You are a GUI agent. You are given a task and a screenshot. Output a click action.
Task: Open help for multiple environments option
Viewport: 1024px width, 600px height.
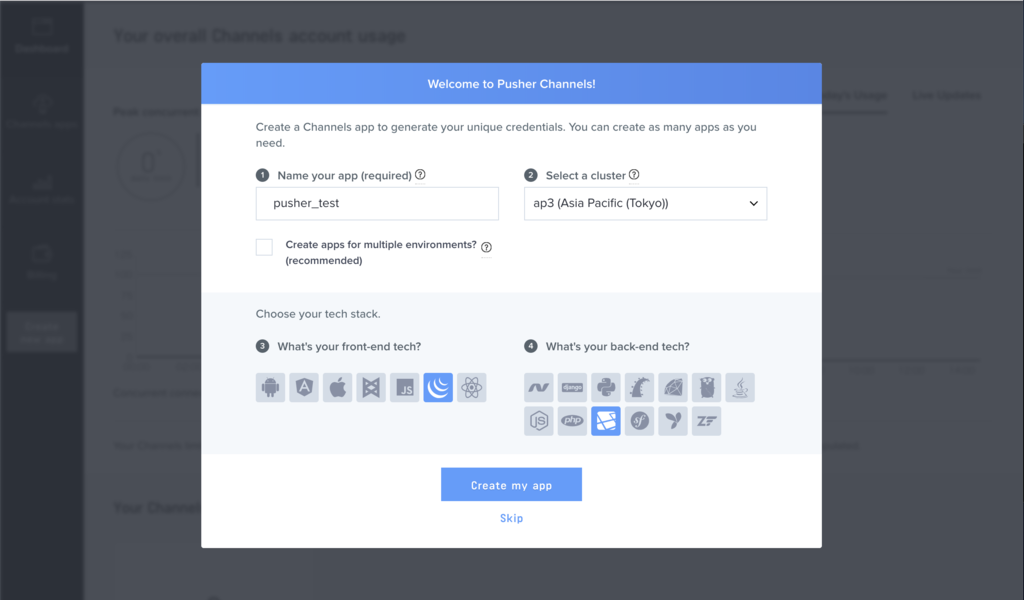487,247
